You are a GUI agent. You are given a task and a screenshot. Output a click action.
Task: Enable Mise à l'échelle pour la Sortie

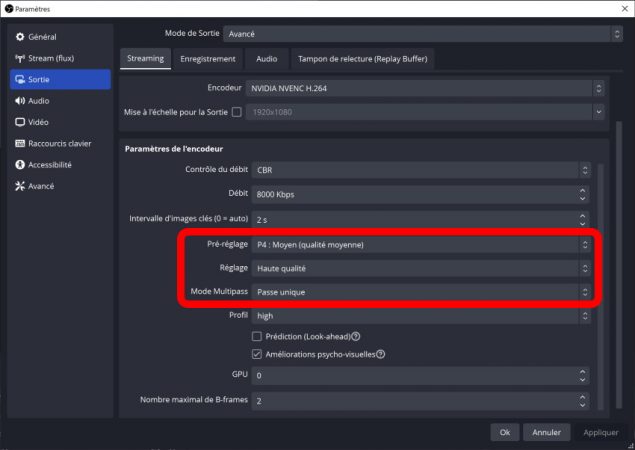[x=237, y=112]
